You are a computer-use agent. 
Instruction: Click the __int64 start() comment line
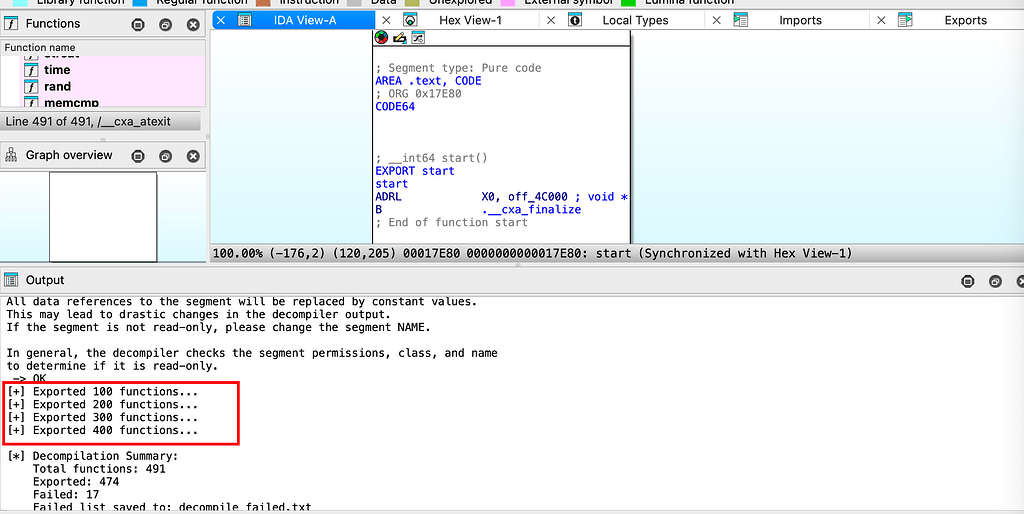point(432,158)
